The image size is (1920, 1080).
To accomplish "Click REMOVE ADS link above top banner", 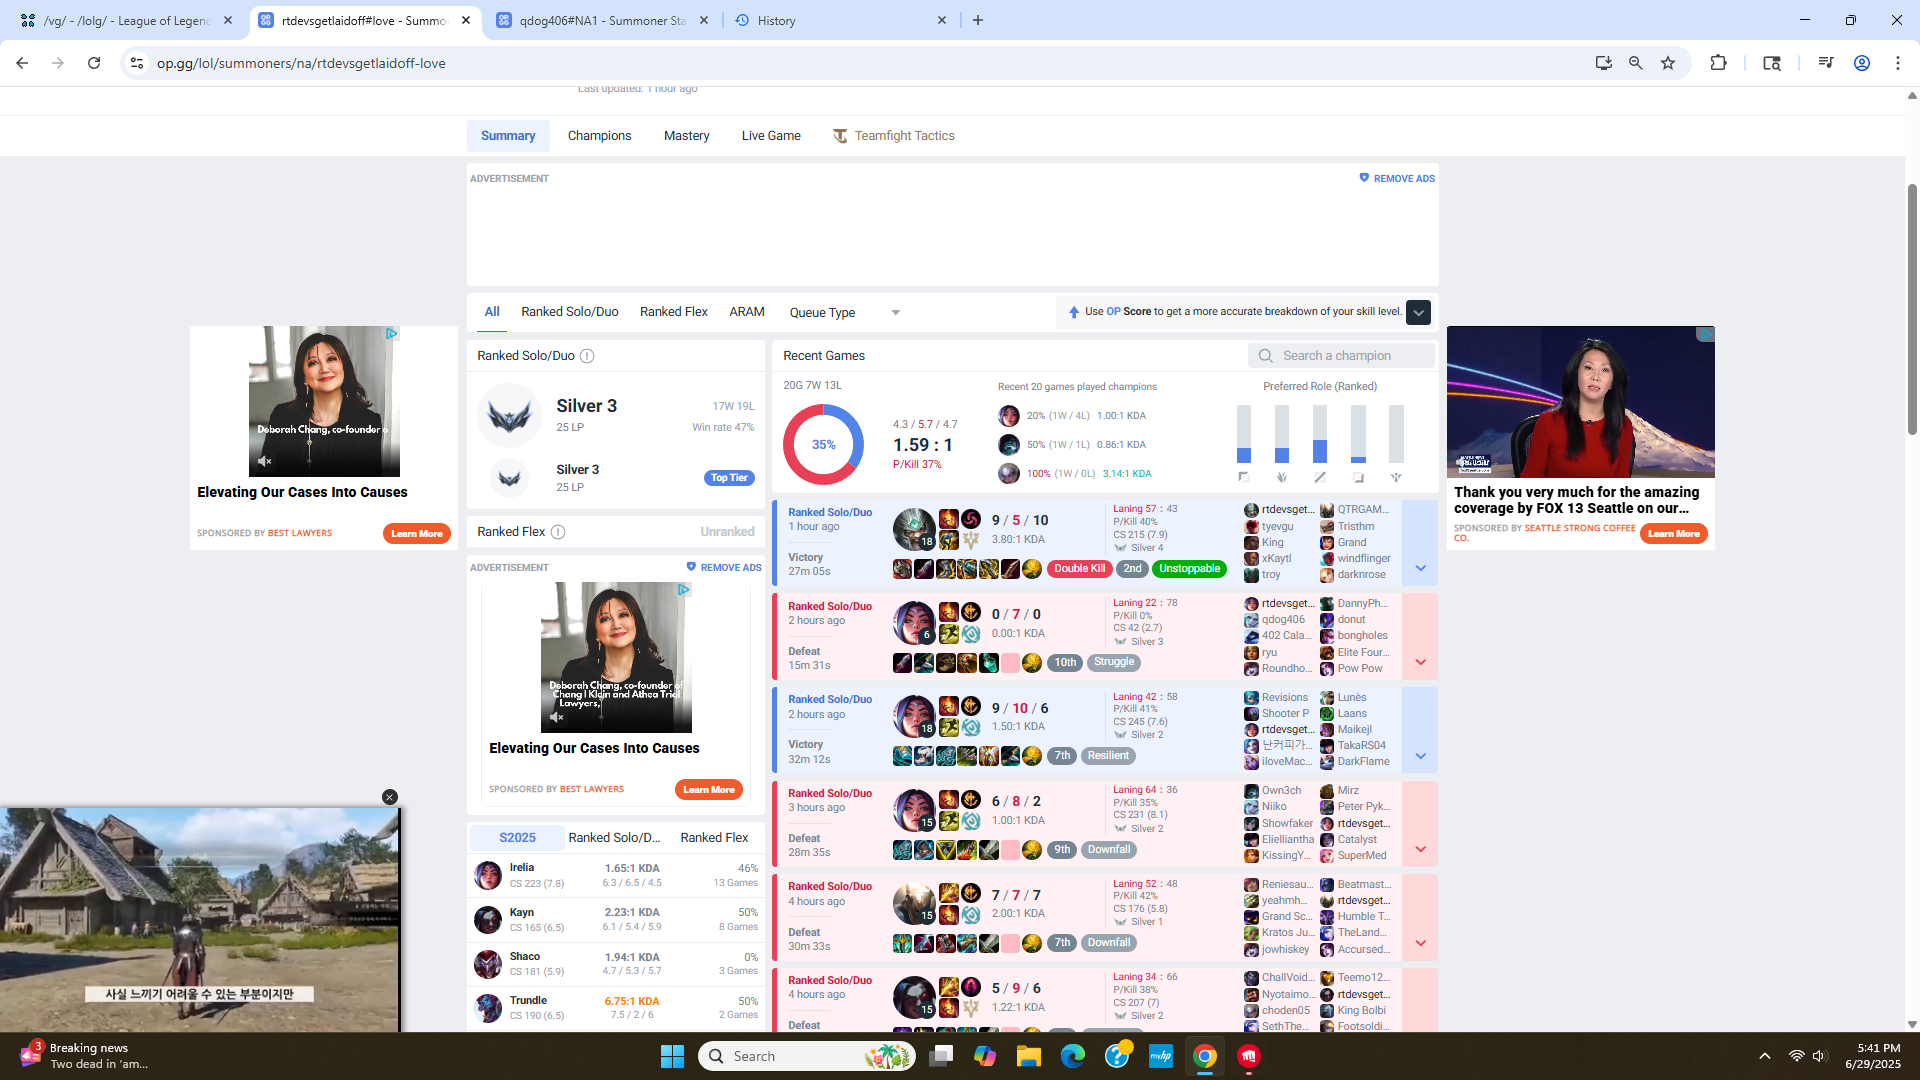I will point(1397,178).
